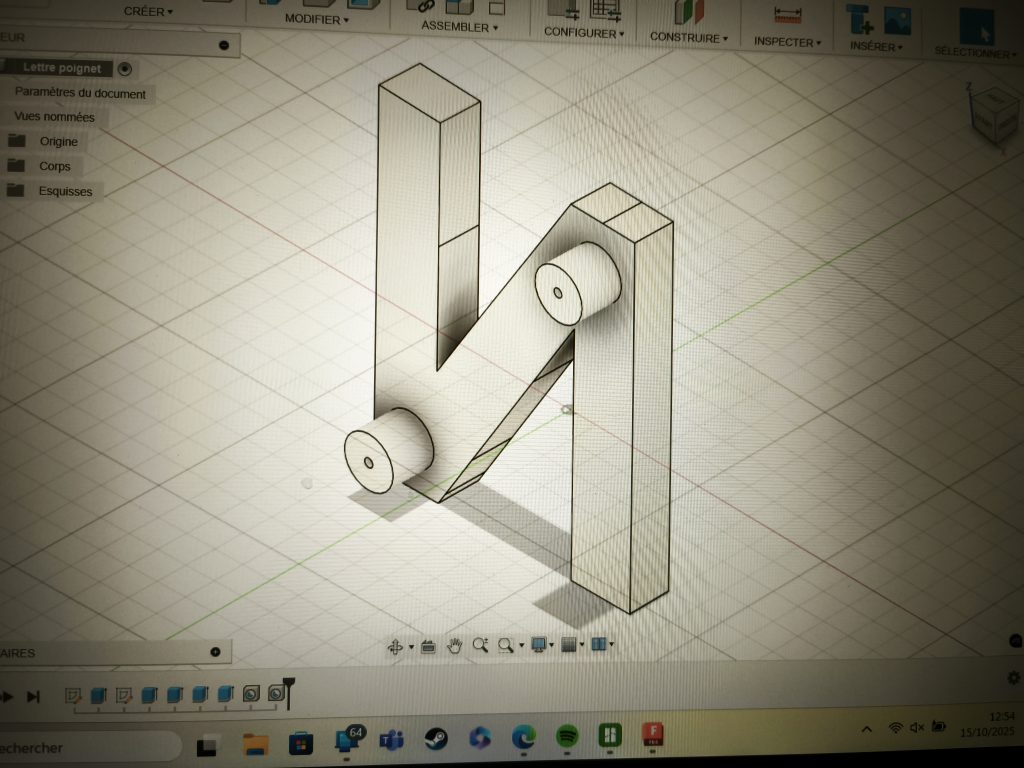Select Paramètres du document in browser

80,93
